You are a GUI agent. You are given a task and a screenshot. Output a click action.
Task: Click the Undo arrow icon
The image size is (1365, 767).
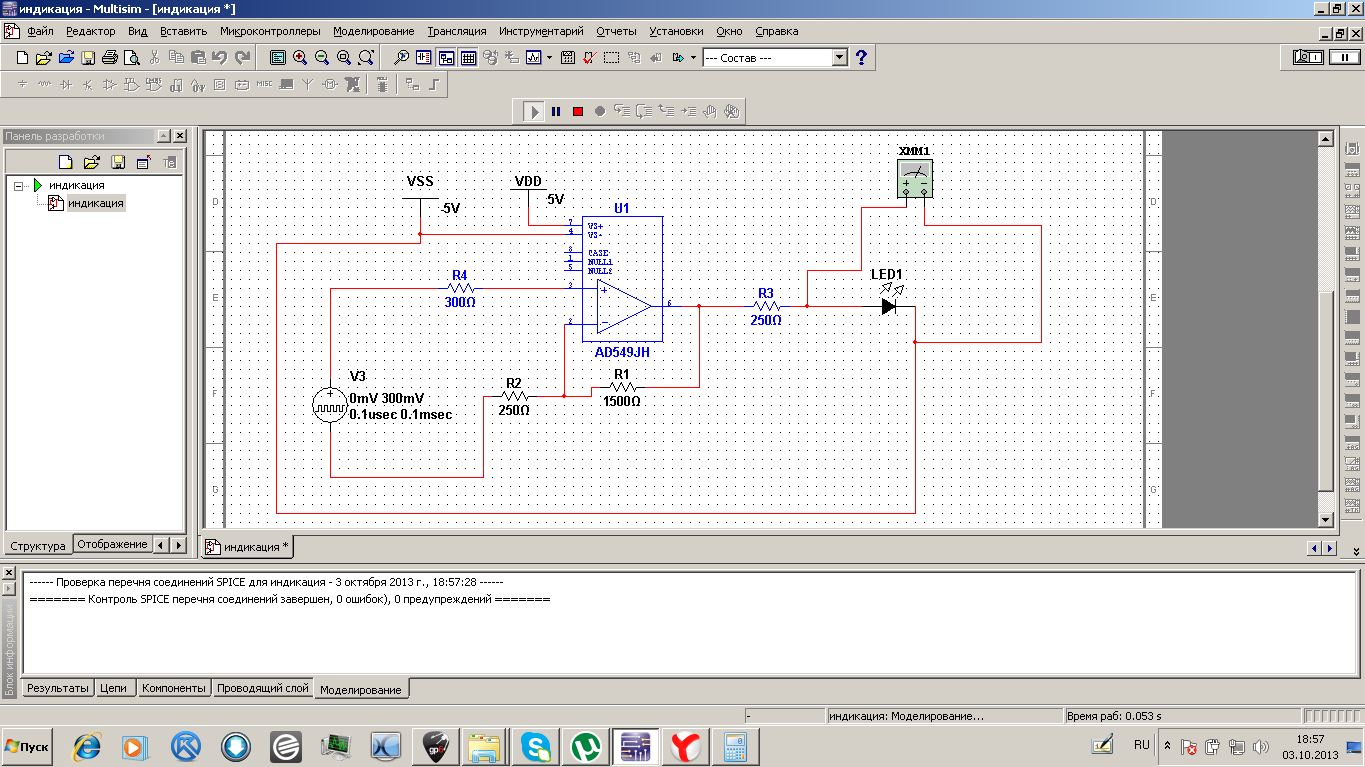[220, 58]
